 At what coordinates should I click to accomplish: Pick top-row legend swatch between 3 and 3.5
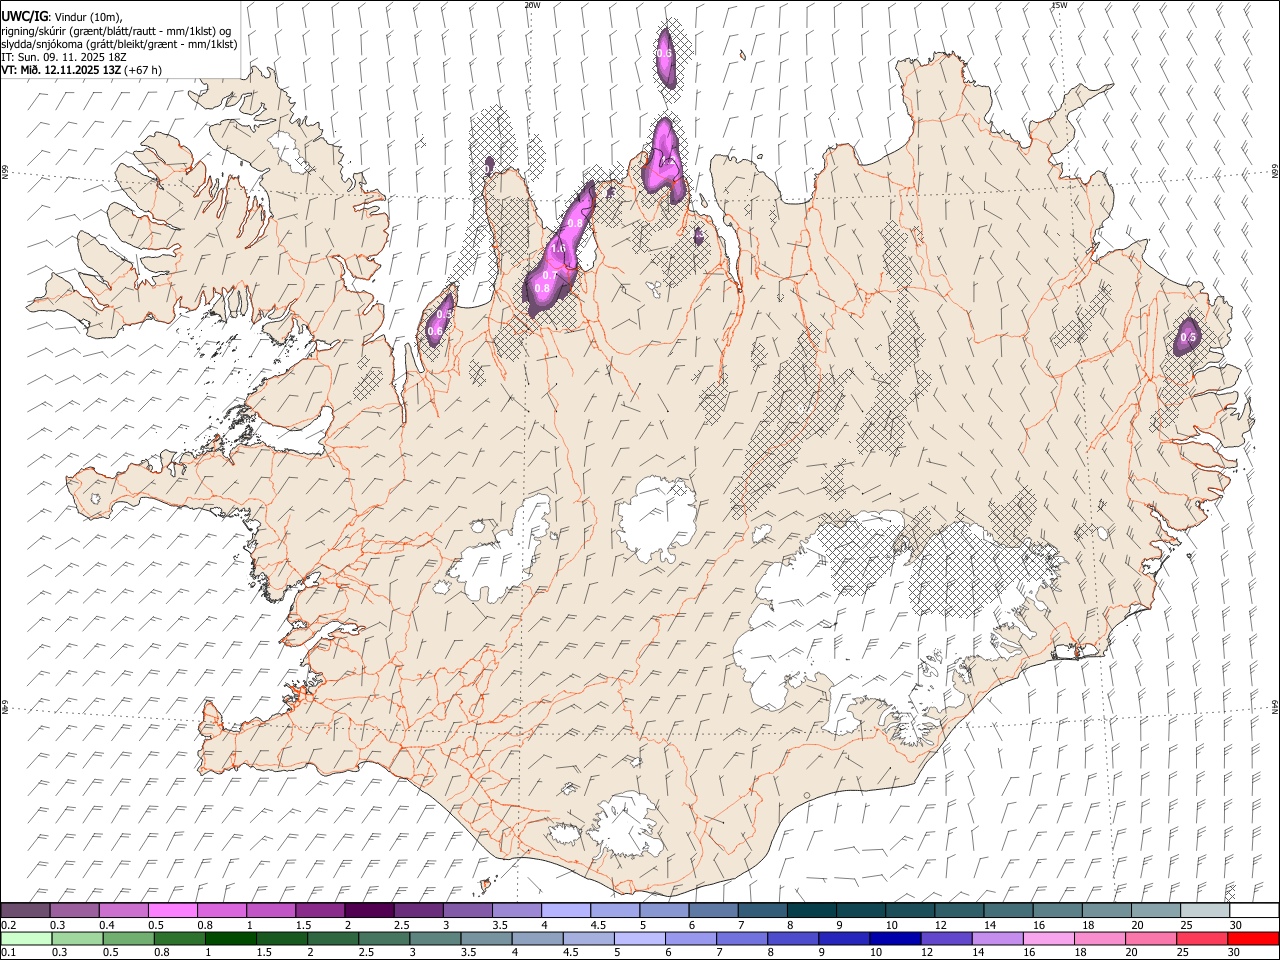point(467,911)
